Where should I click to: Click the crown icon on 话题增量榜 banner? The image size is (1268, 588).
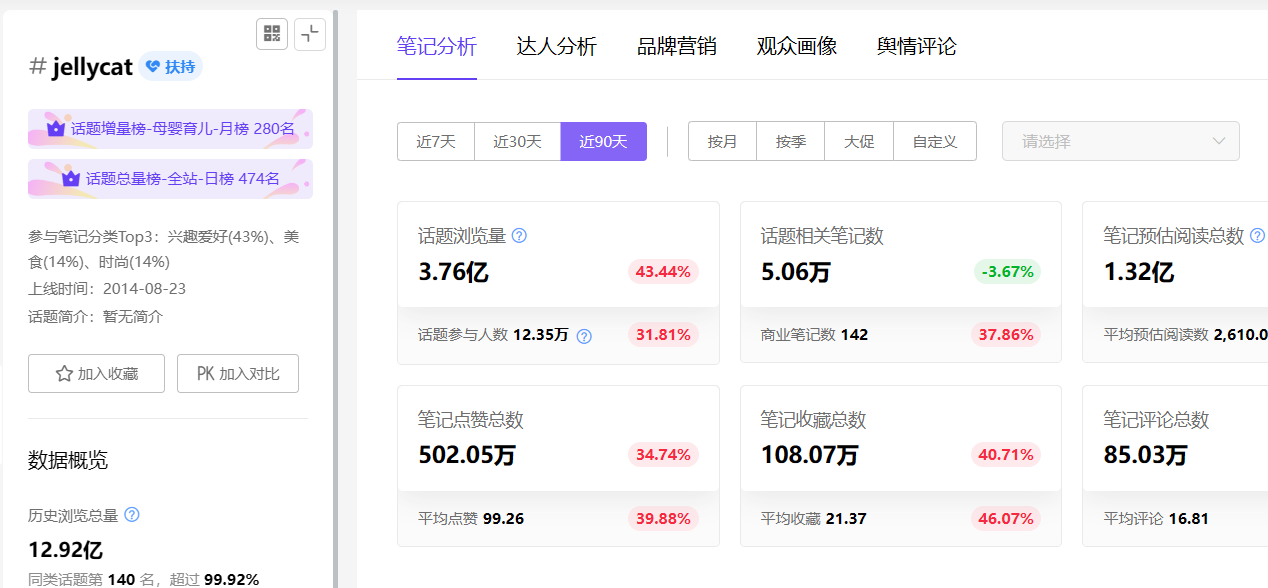(56, 128)
